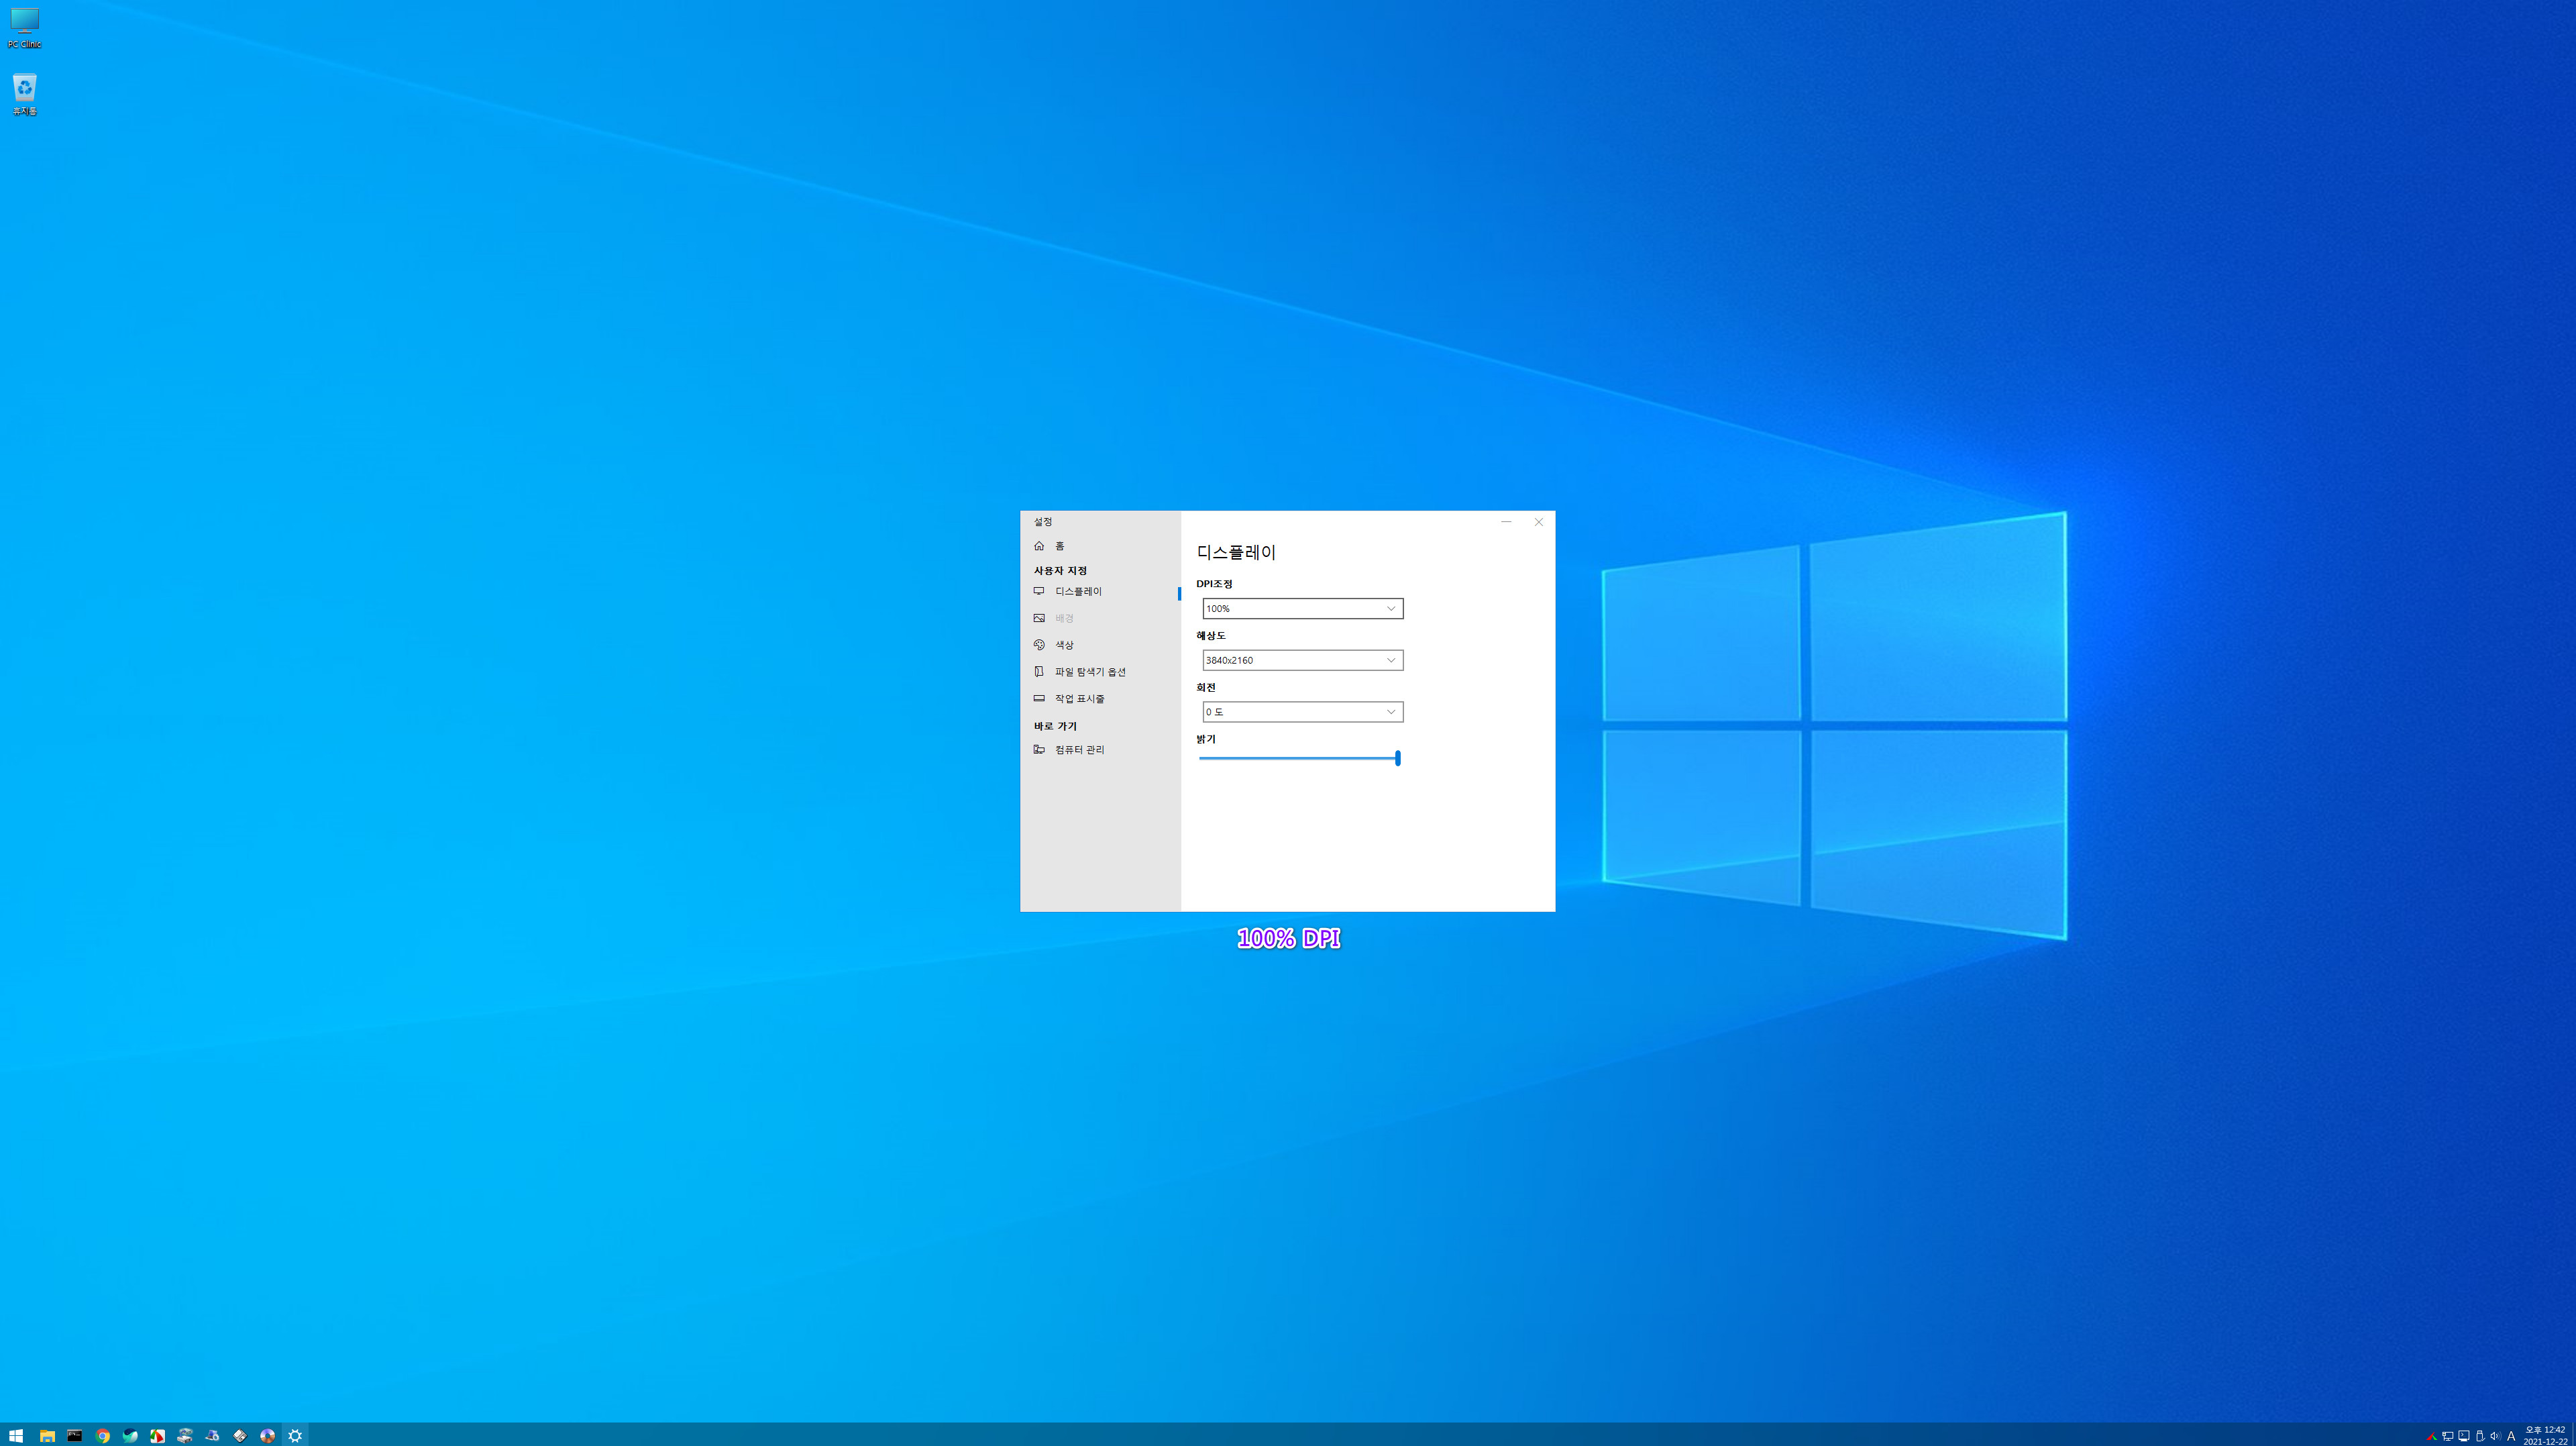Click the 사용자 지정 section header
The width and height of the screenshot is (2576, 1446).
pos(1060,570)
